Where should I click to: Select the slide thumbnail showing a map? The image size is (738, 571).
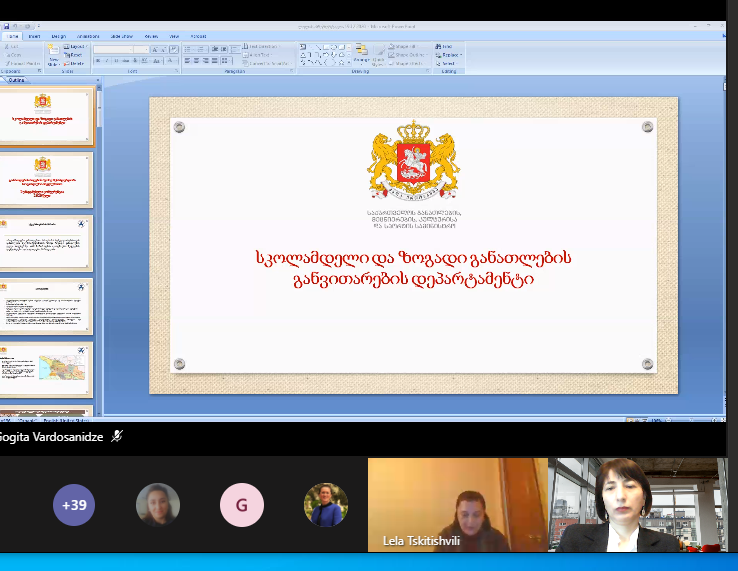pos(47,369)
